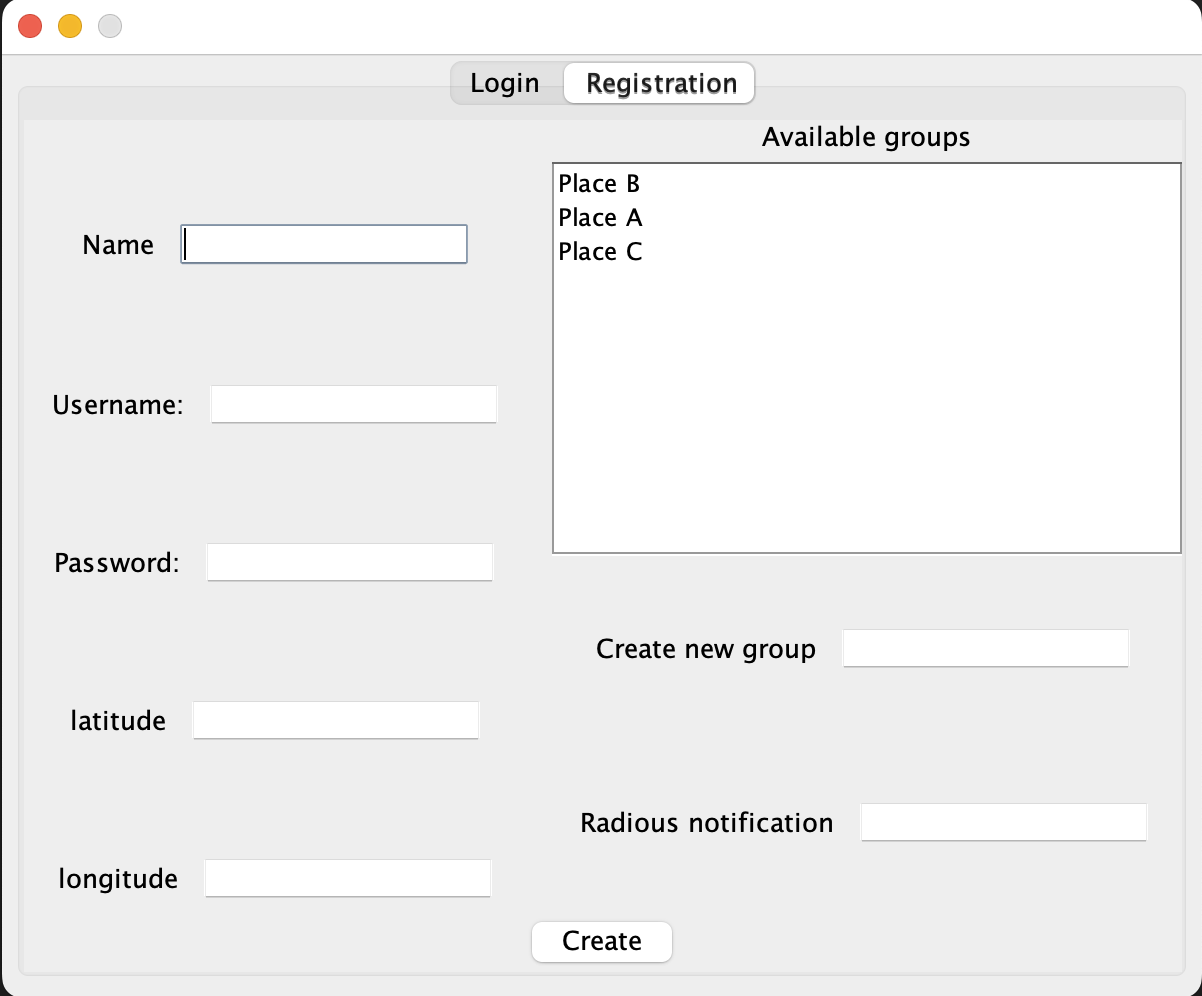
Task: Click the longitude text field
Action: 348,879
